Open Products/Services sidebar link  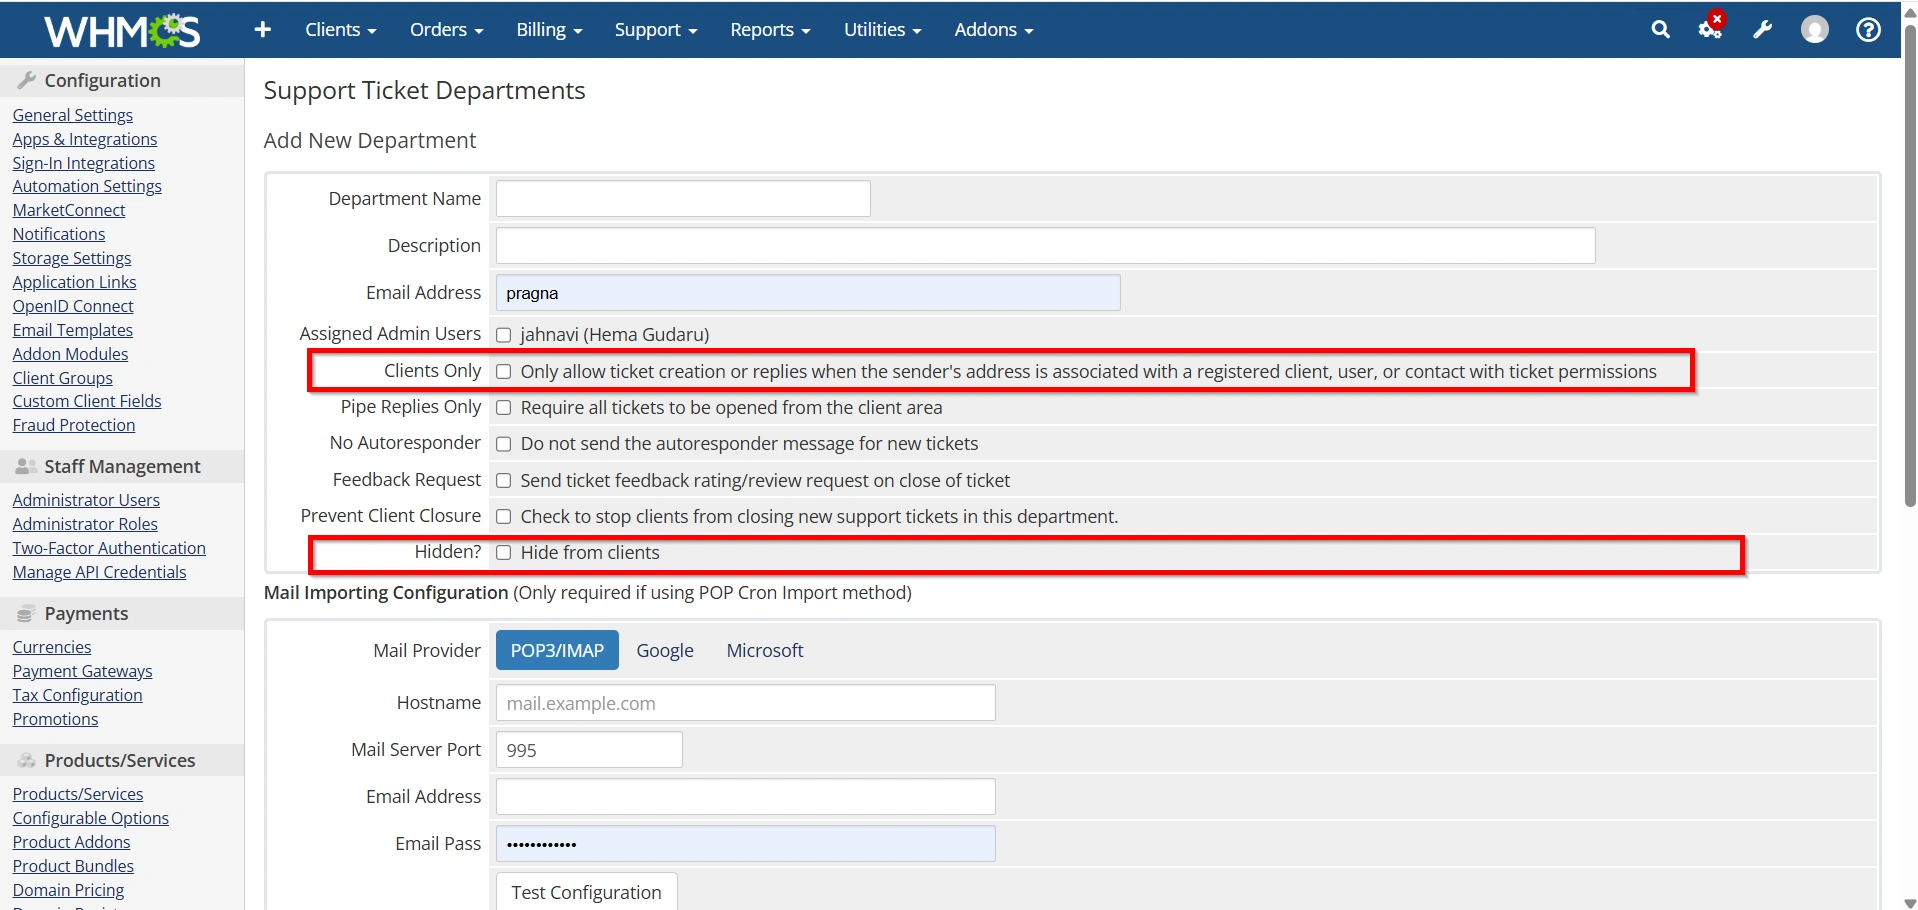coord(78,794)
